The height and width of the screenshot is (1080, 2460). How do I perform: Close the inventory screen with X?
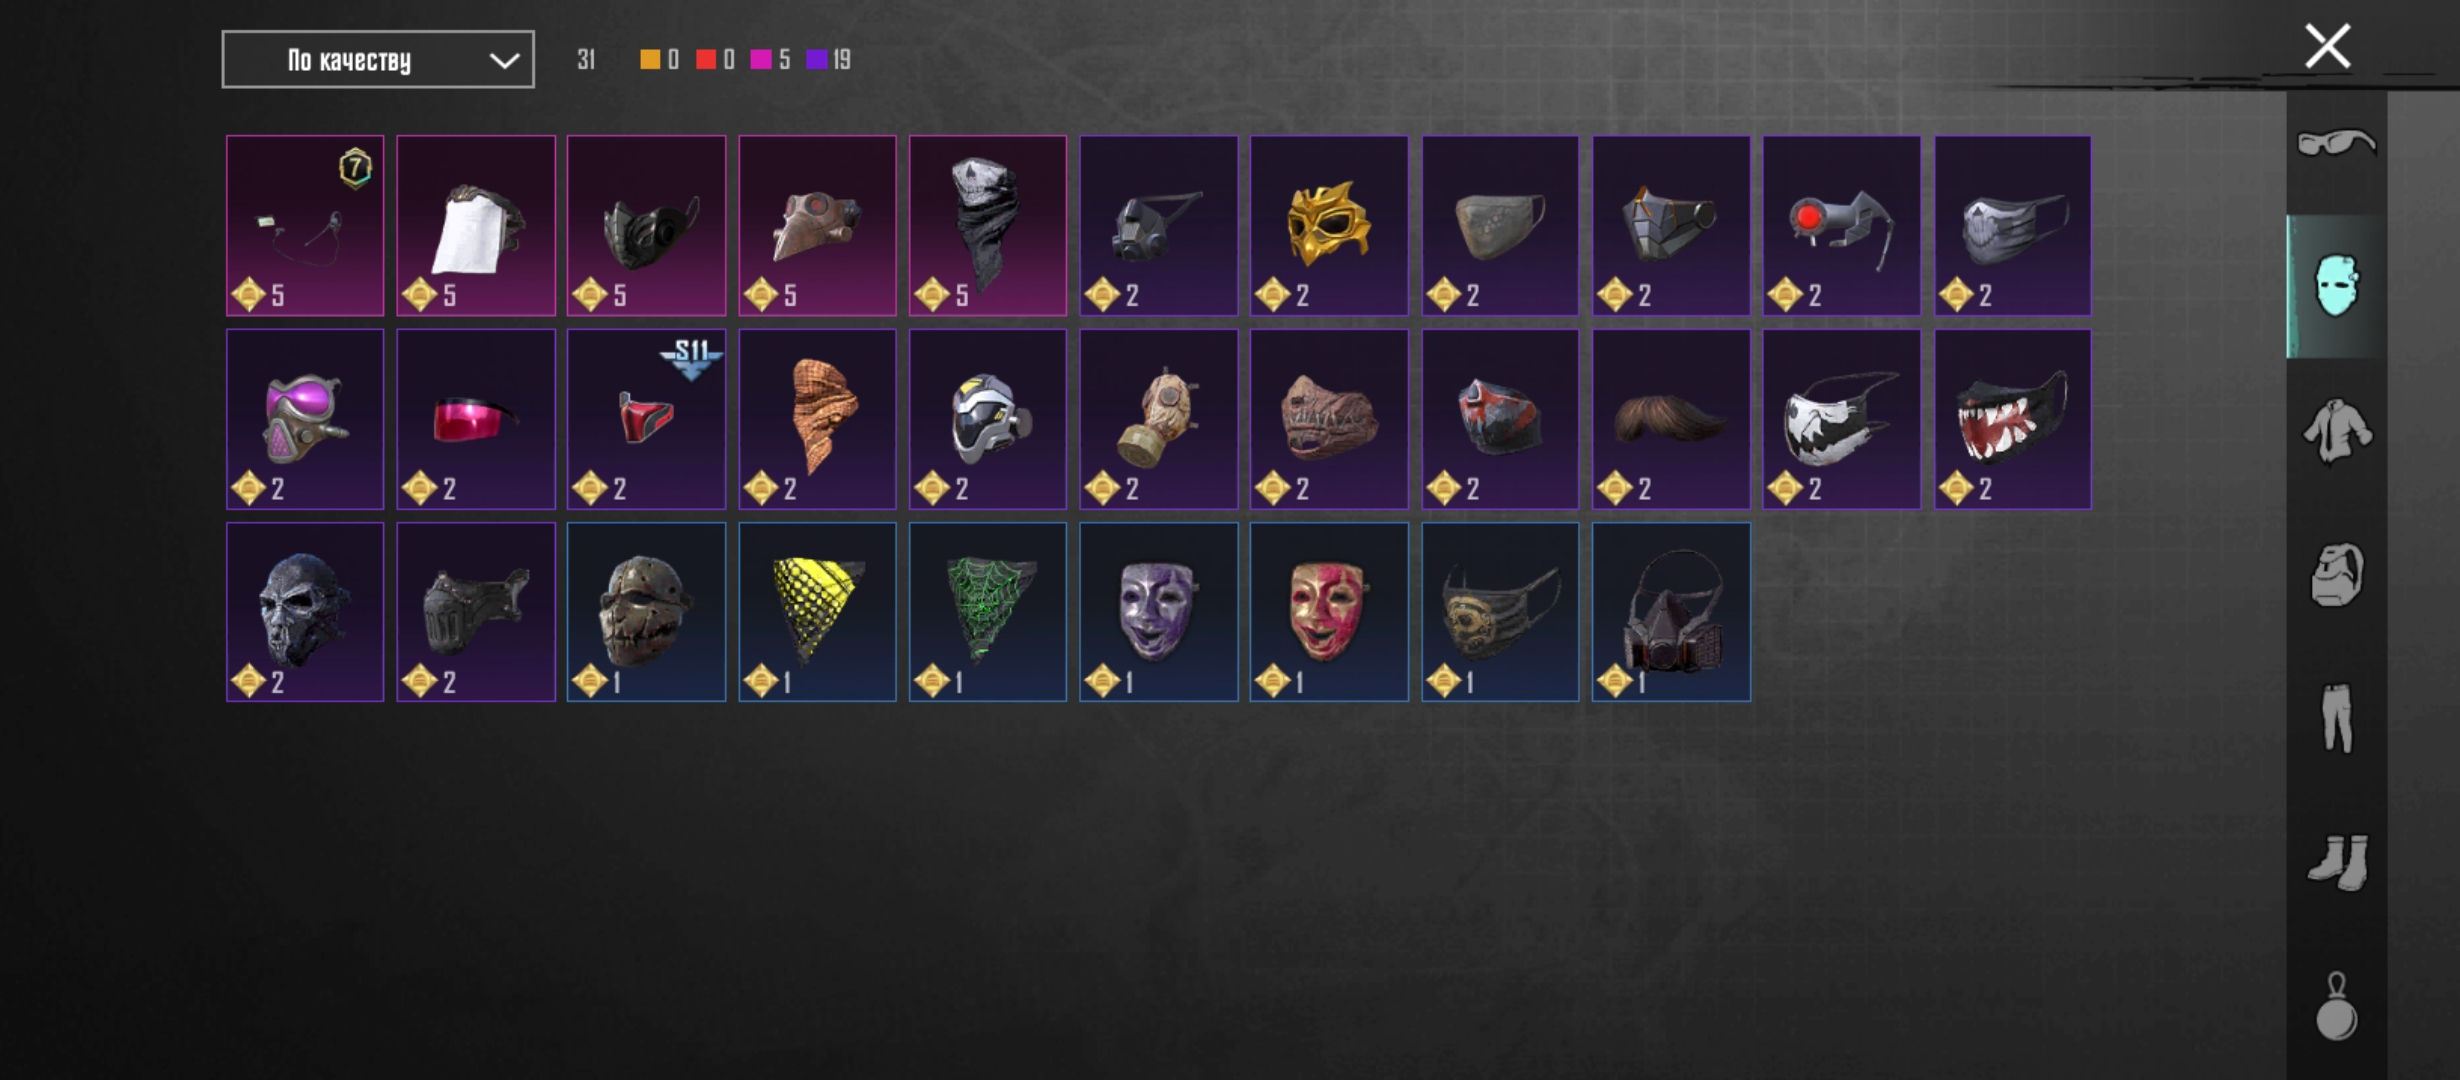[2327, 47]
